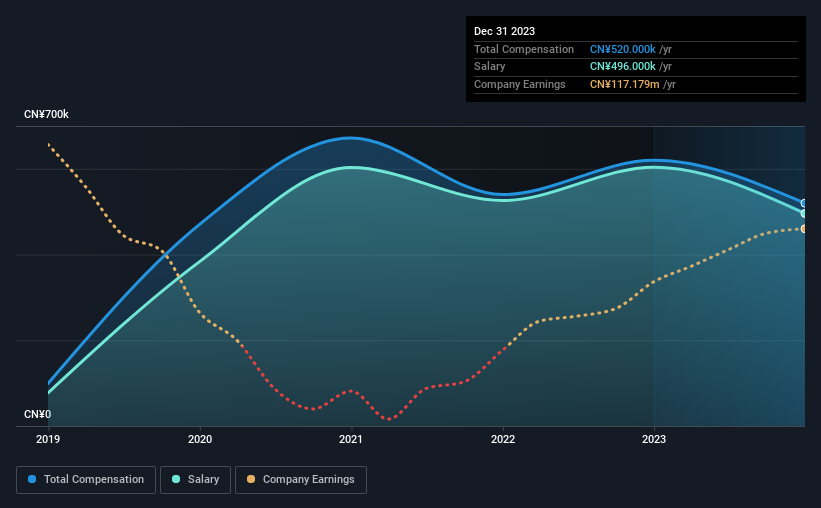Click the CN¥117.179m company earnings value
The width and height of the screenshot is (821, 508).
click(625, 84)
